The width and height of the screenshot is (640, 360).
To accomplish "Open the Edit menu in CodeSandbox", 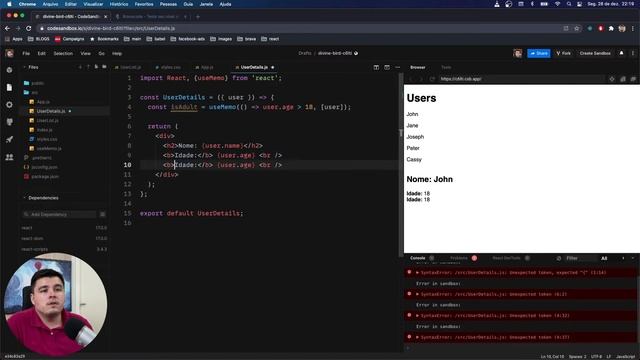I will tap(42, 53).
